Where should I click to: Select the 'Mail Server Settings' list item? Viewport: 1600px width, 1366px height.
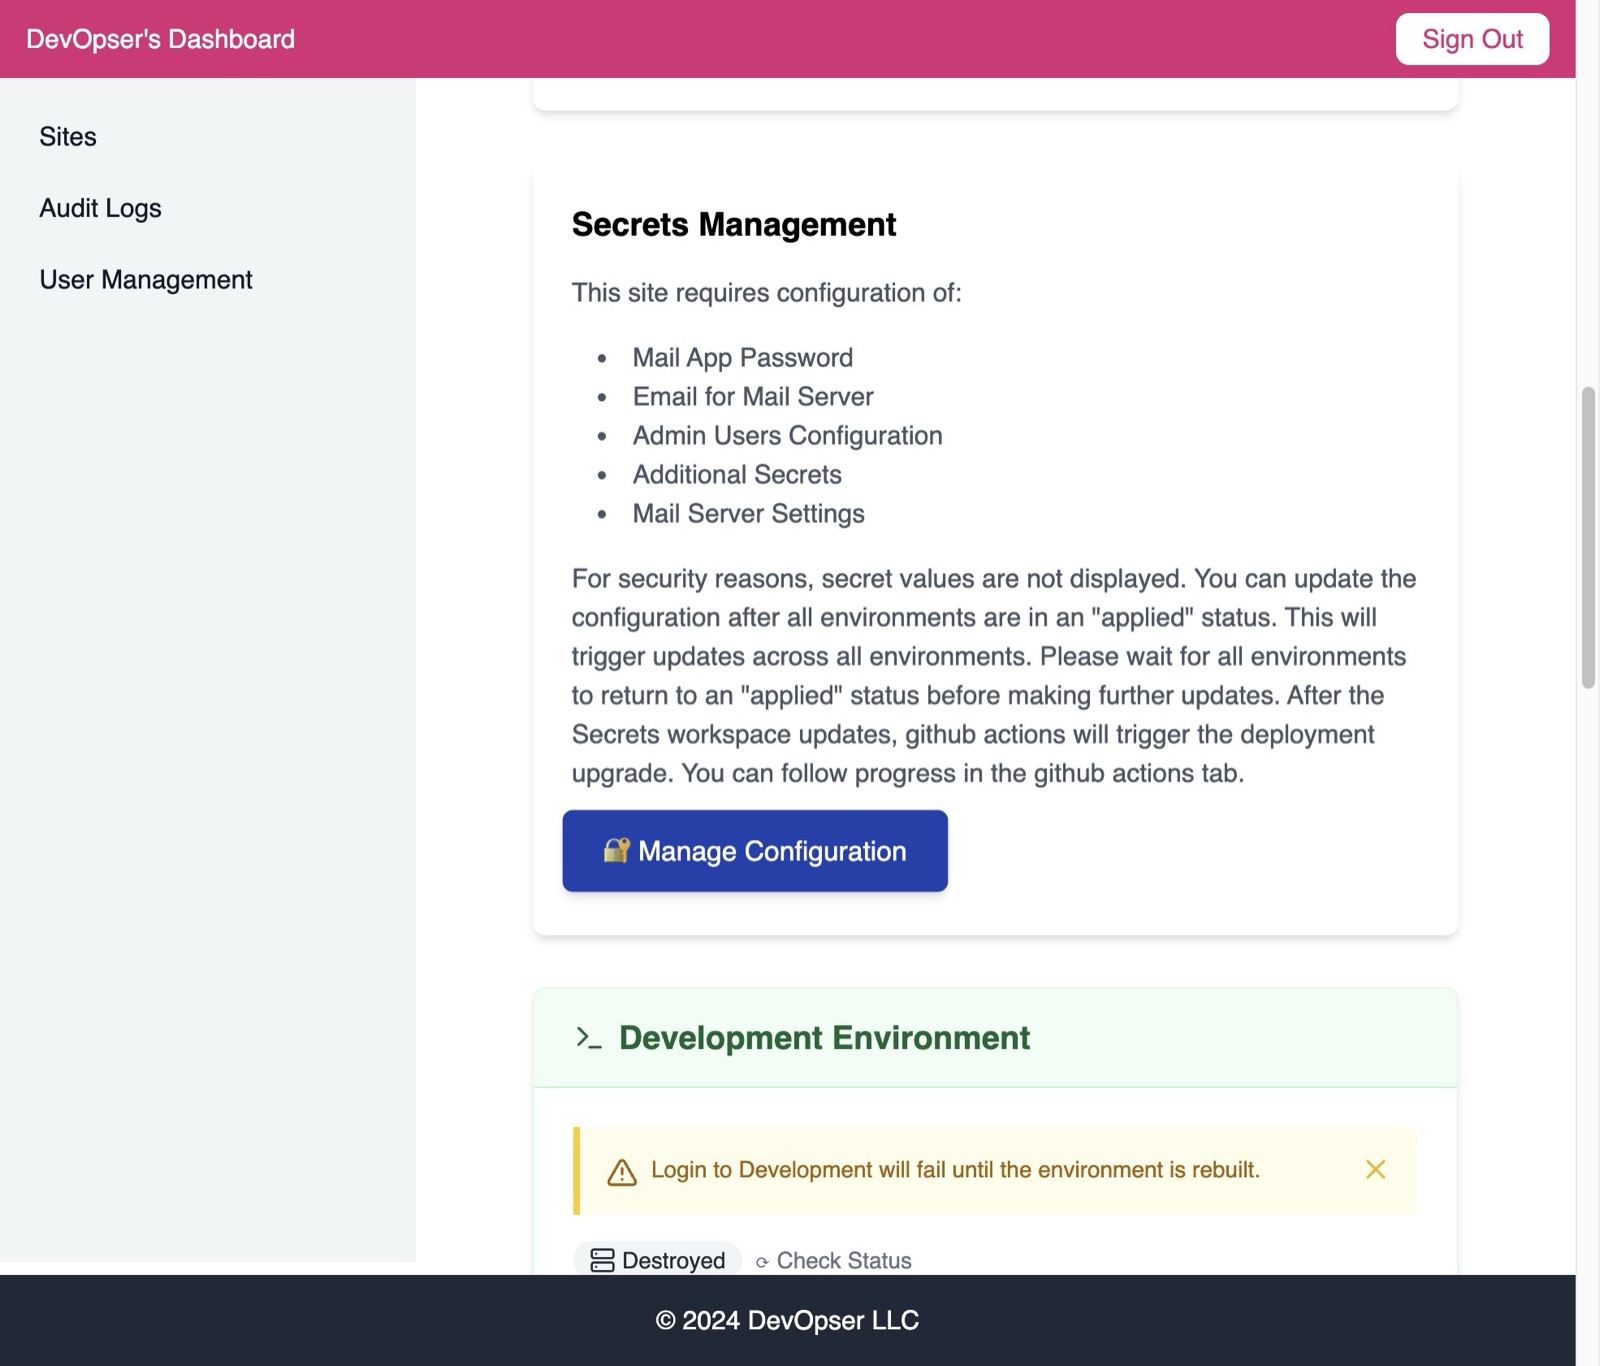pyautogui.click(x=748, y=514)
